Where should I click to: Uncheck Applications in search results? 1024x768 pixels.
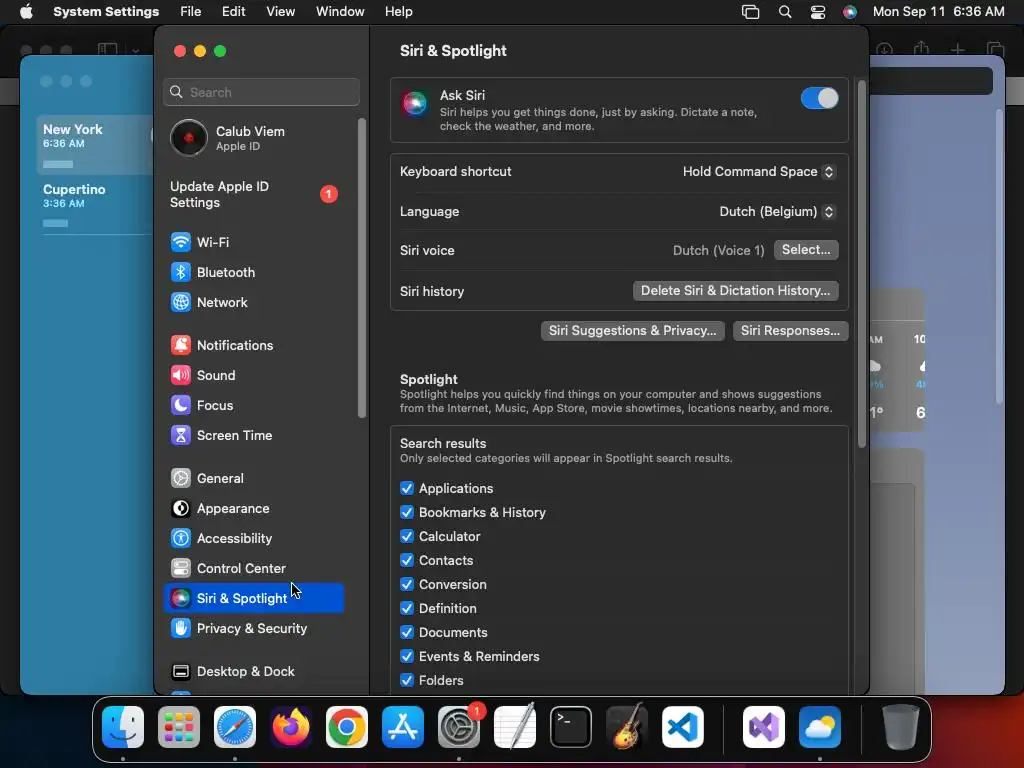pos(407,488)
